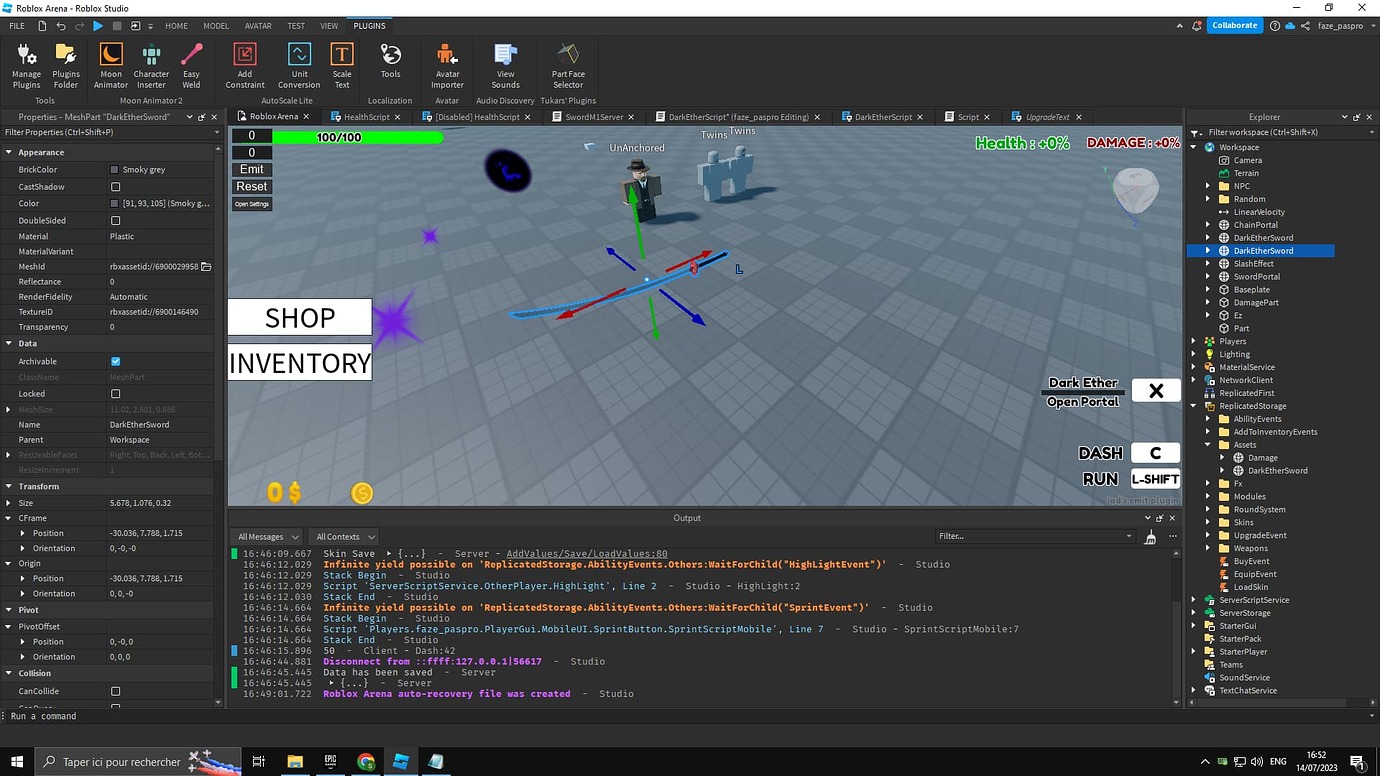Select the Character Inserter plugin
Image resolution: width=1380 pixels, height=776 pixels.
tap(151, 66)
